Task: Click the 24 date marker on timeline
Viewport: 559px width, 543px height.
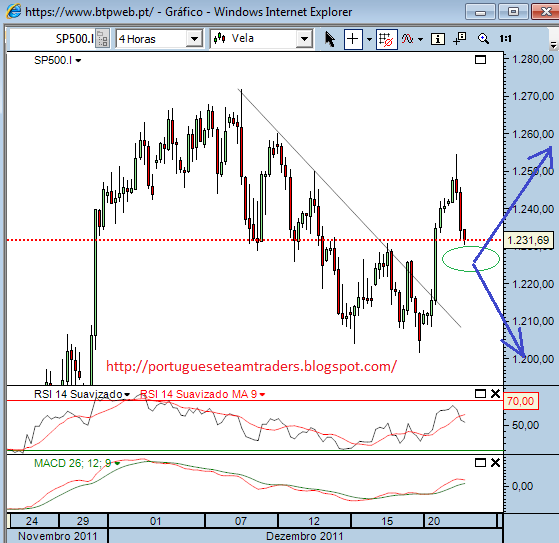Action: 32,521
